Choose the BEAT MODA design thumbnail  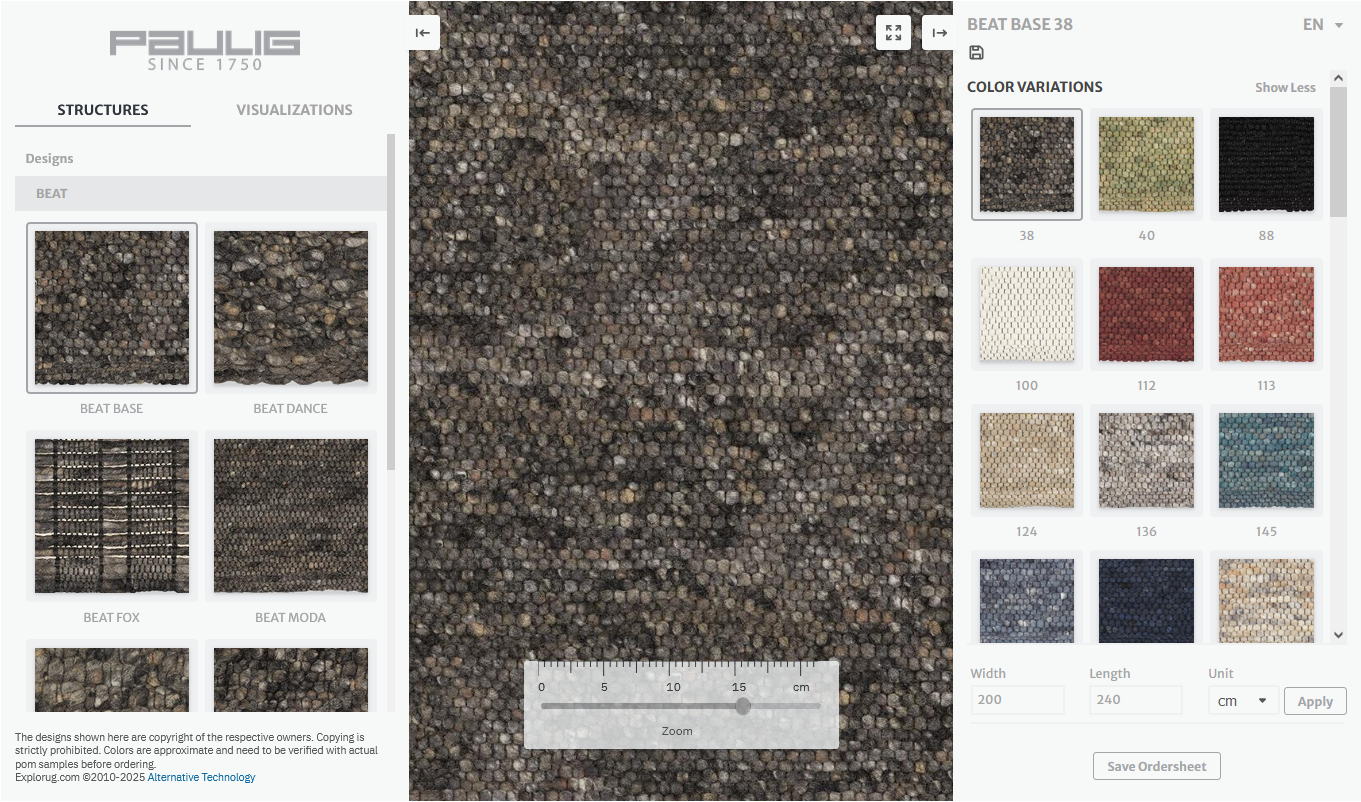291,516
